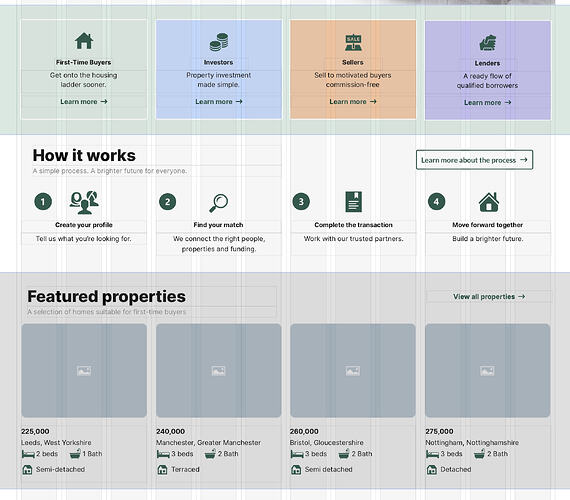The width and height of the screenshot is (570, 500).
Task: Click the sale sign icon for Sellers
Action: point(353,43)
